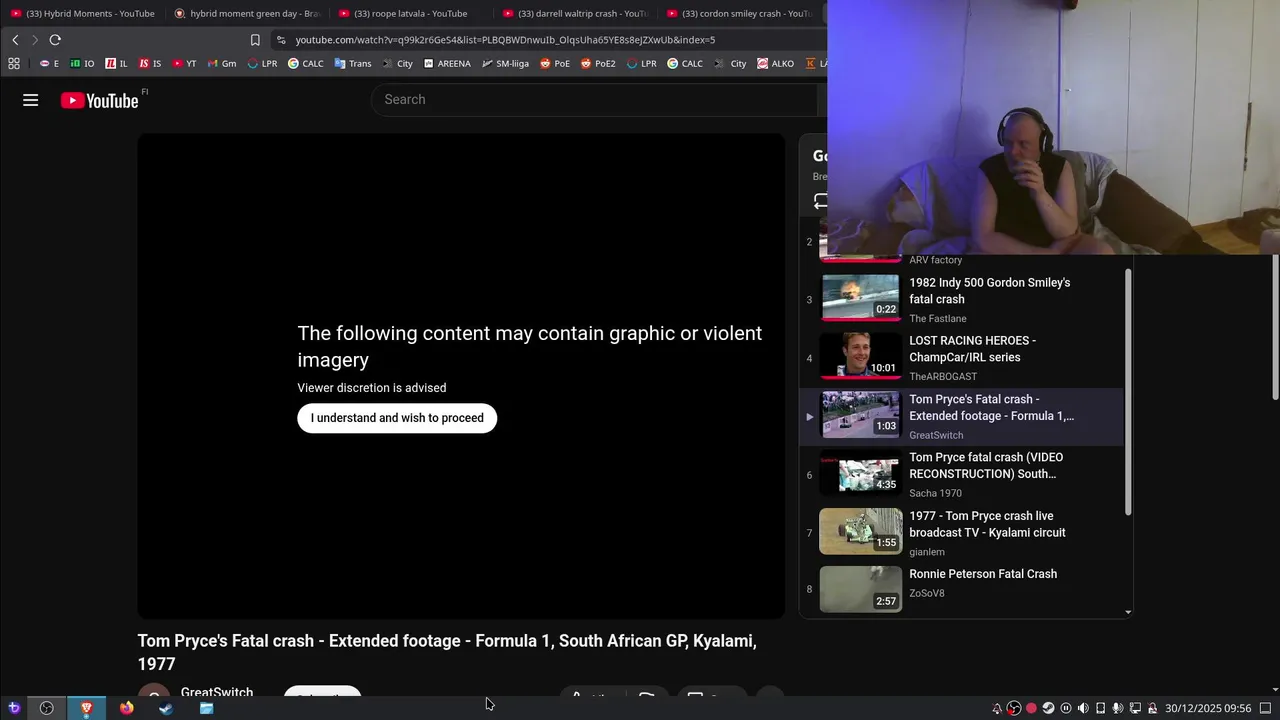Click 'Viewer discretion is advised' text
This screenshot has height=720, width=1280.
[x=372, y=388]
